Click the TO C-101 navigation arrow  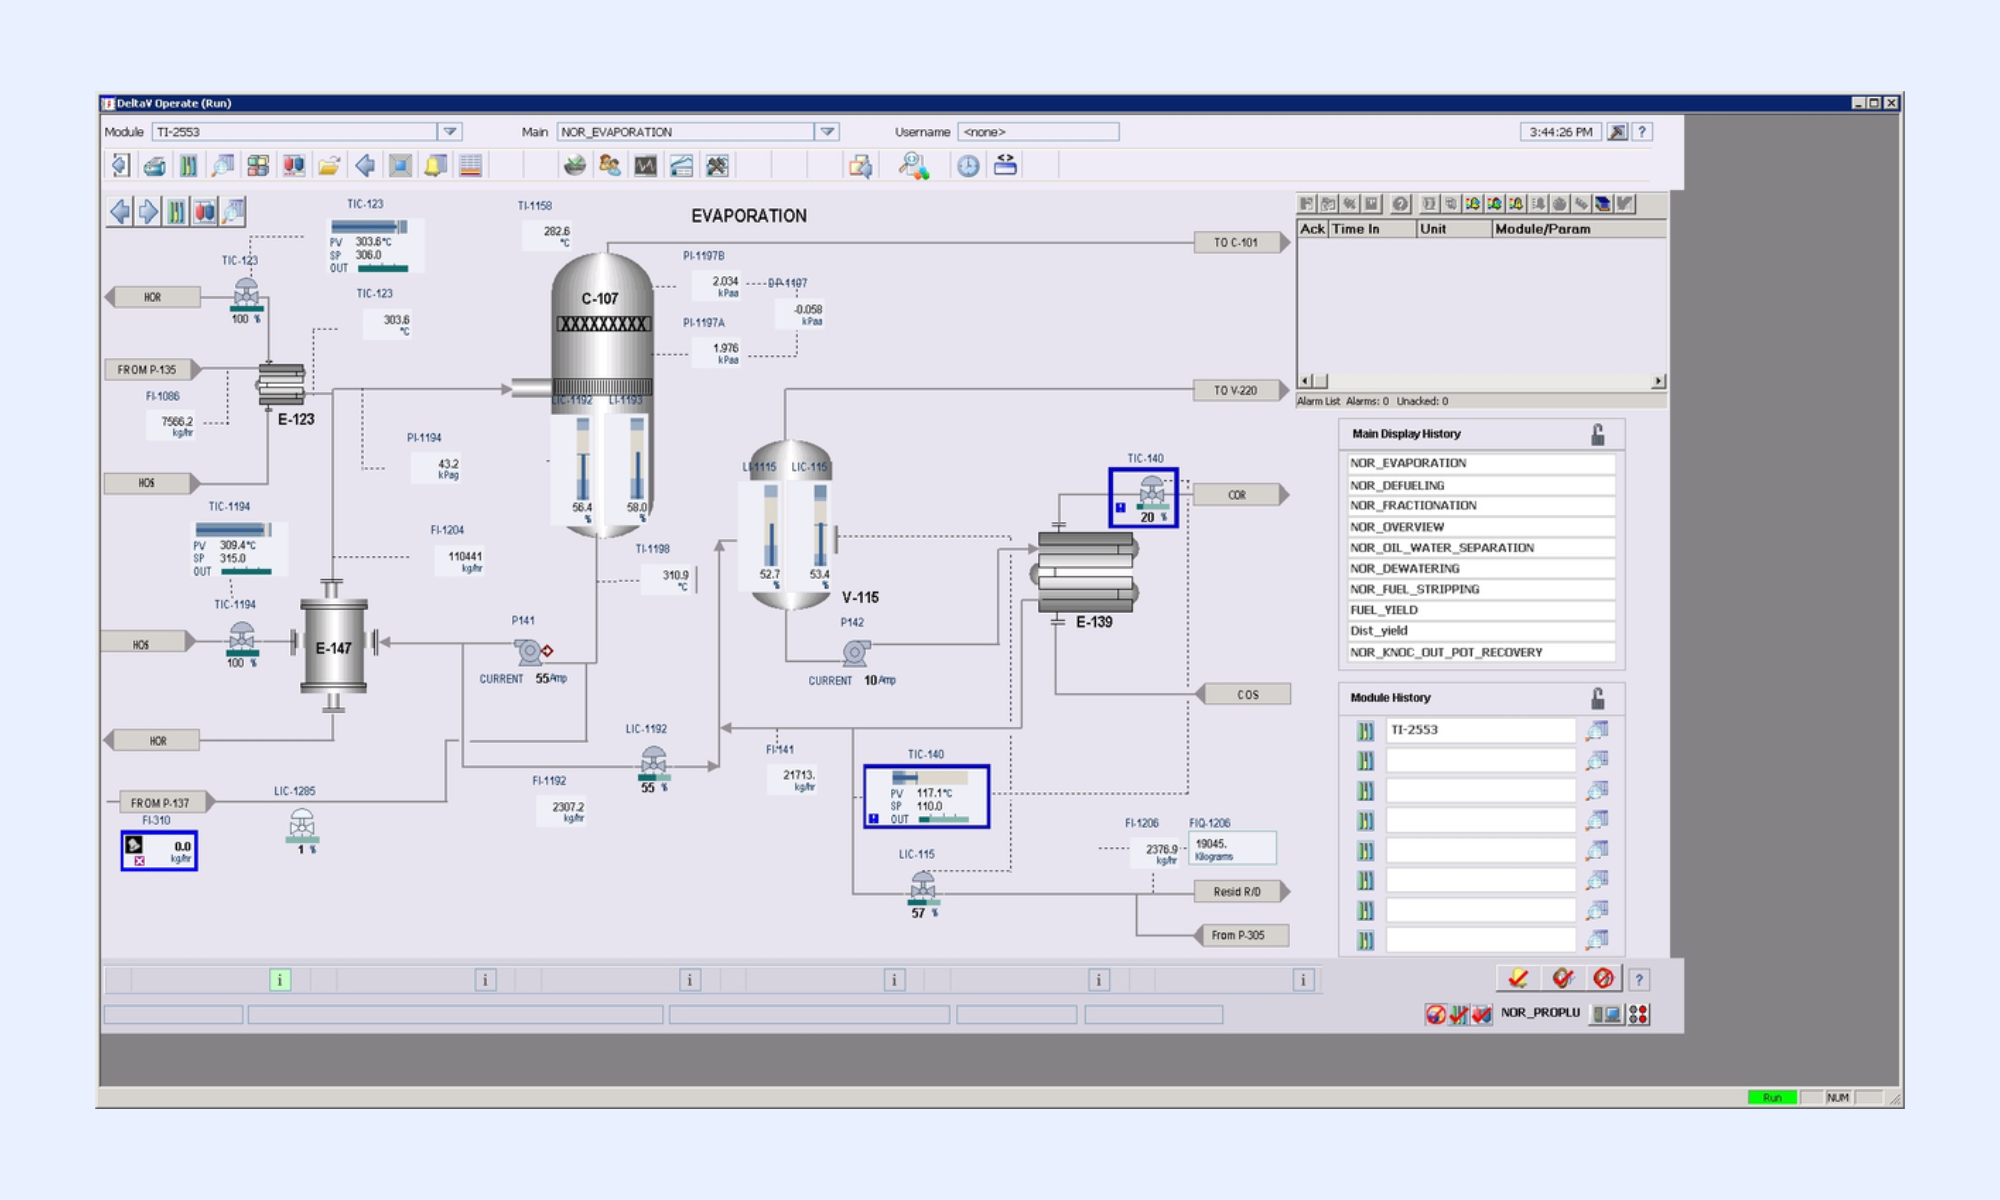1241,243
